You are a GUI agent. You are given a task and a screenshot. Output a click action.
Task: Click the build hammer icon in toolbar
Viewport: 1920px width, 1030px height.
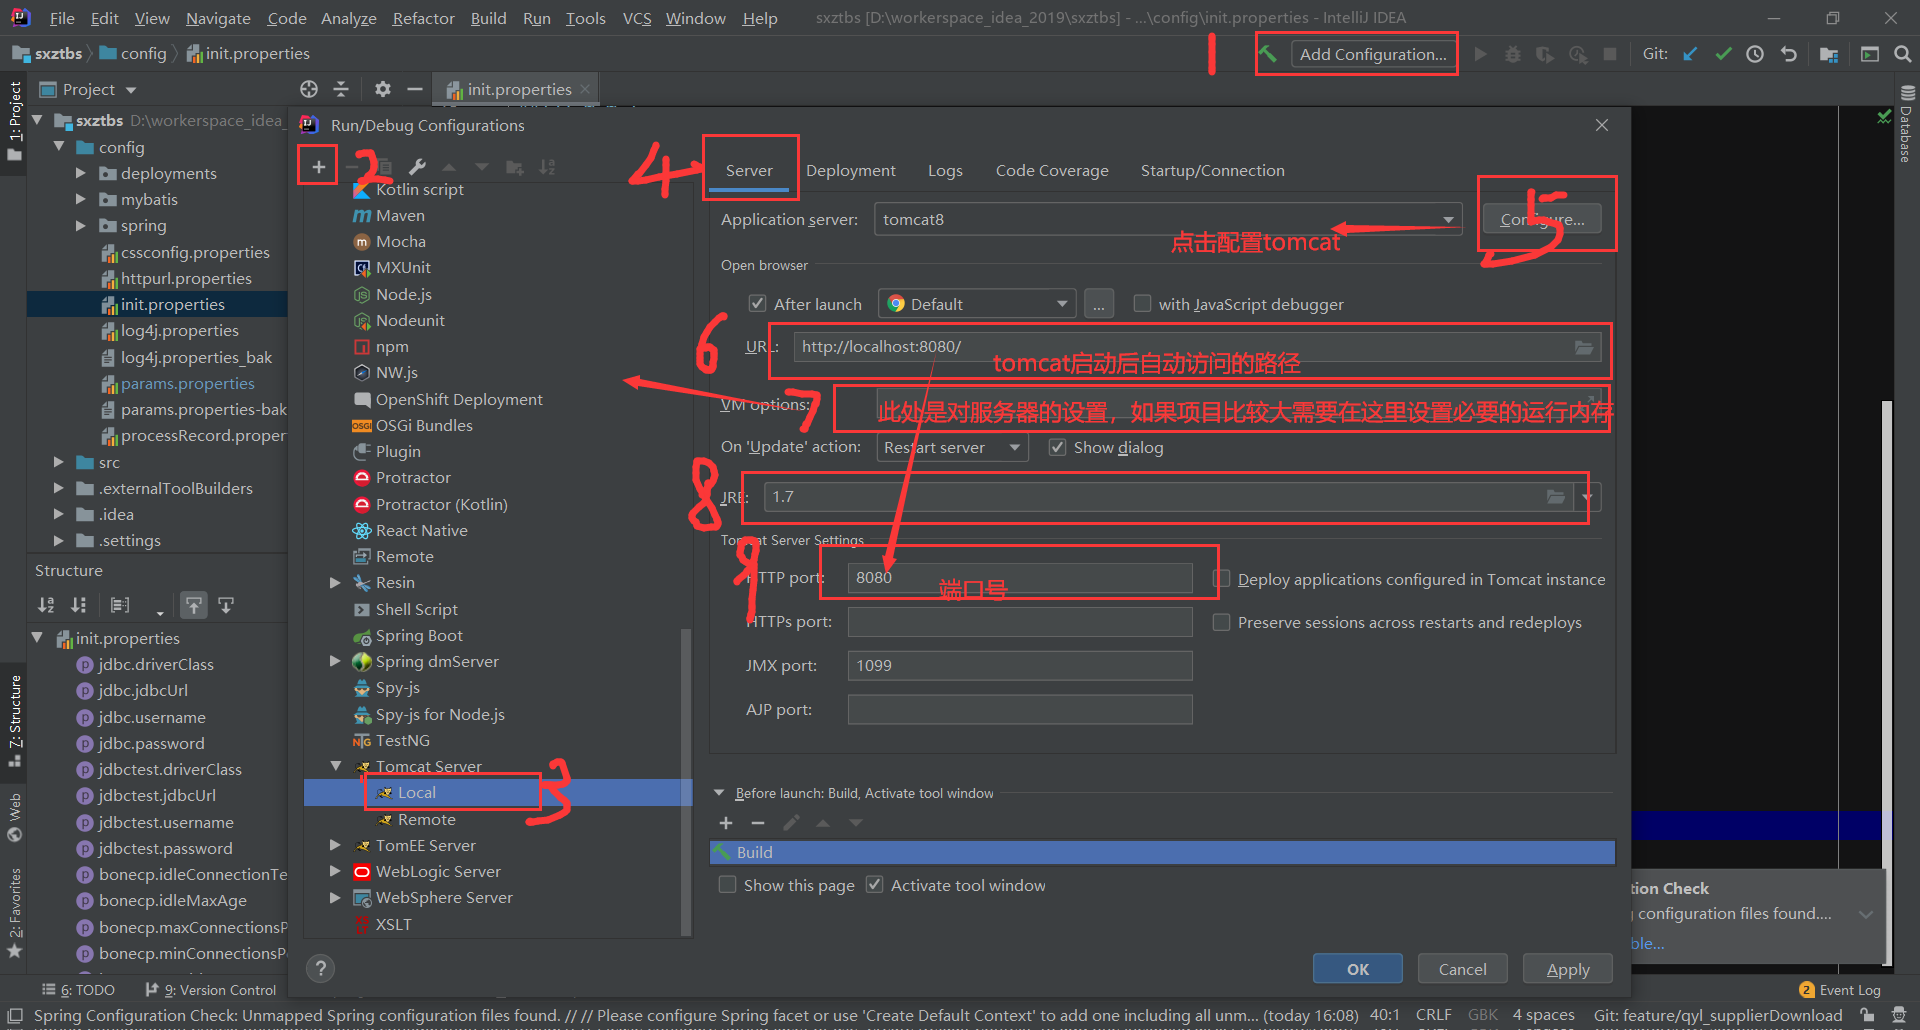tap(1268, 54)
